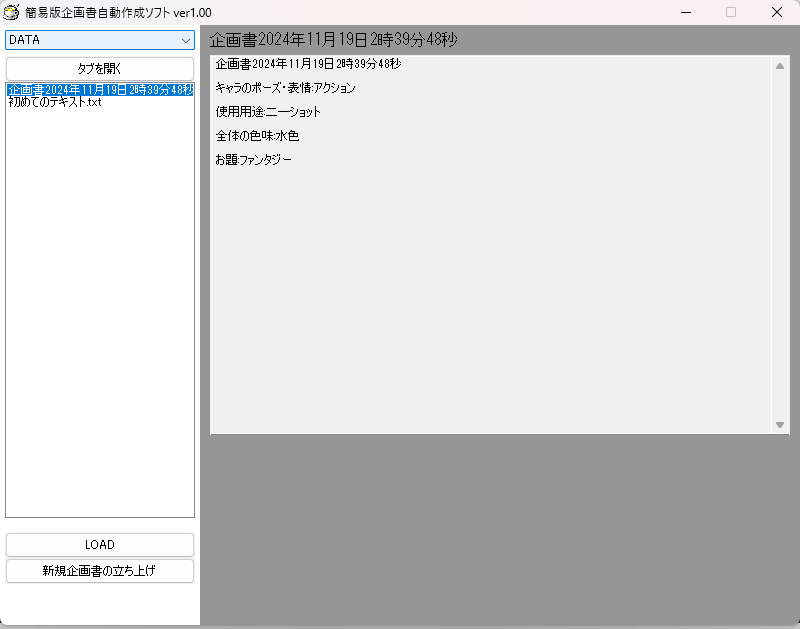
Task: Click the line キャラのポーズ・表情:アクション
Action: (285, 88)
